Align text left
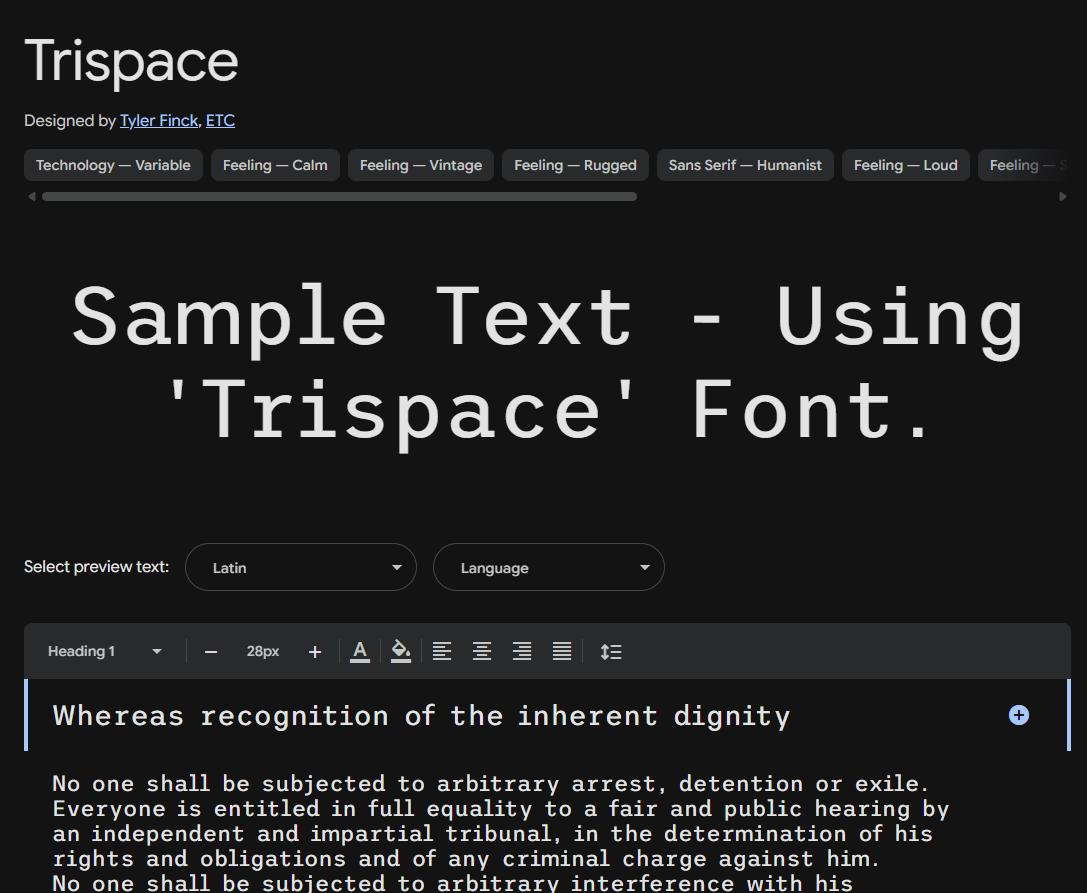The width and height of the screenshot is (1087, 893). pos(442,652)
